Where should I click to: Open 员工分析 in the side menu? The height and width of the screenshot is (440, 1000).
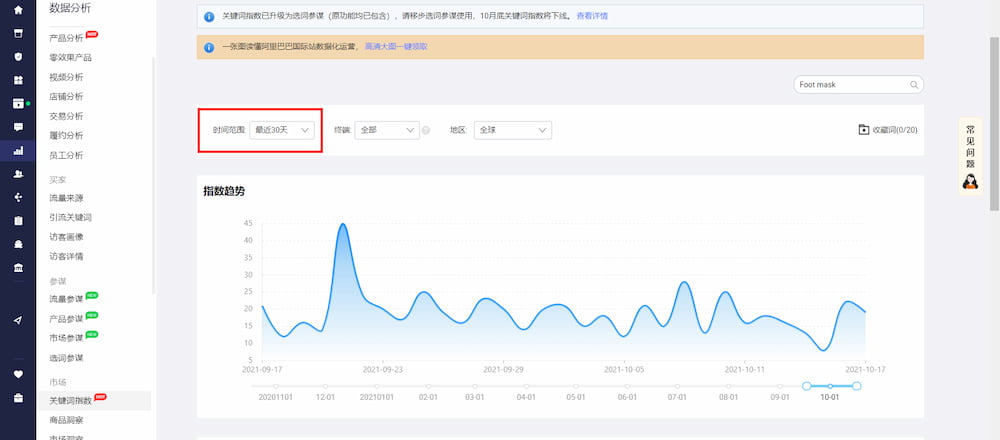(x=66, y=155)
